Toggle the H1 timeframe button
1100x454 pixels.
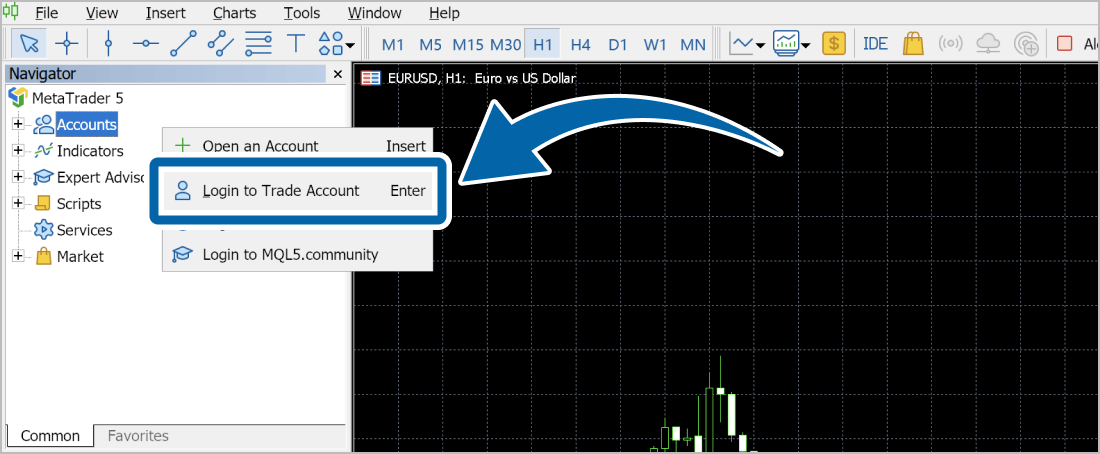[542, 44]
